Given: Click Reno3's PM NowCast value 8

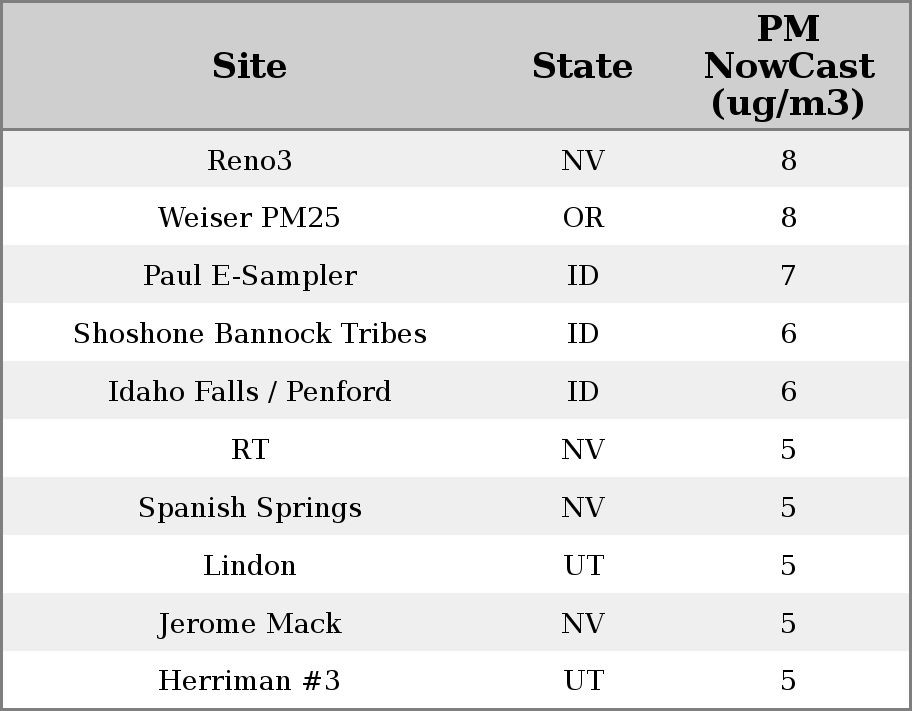Looking at the screenshot, I should tap(788, 161).
